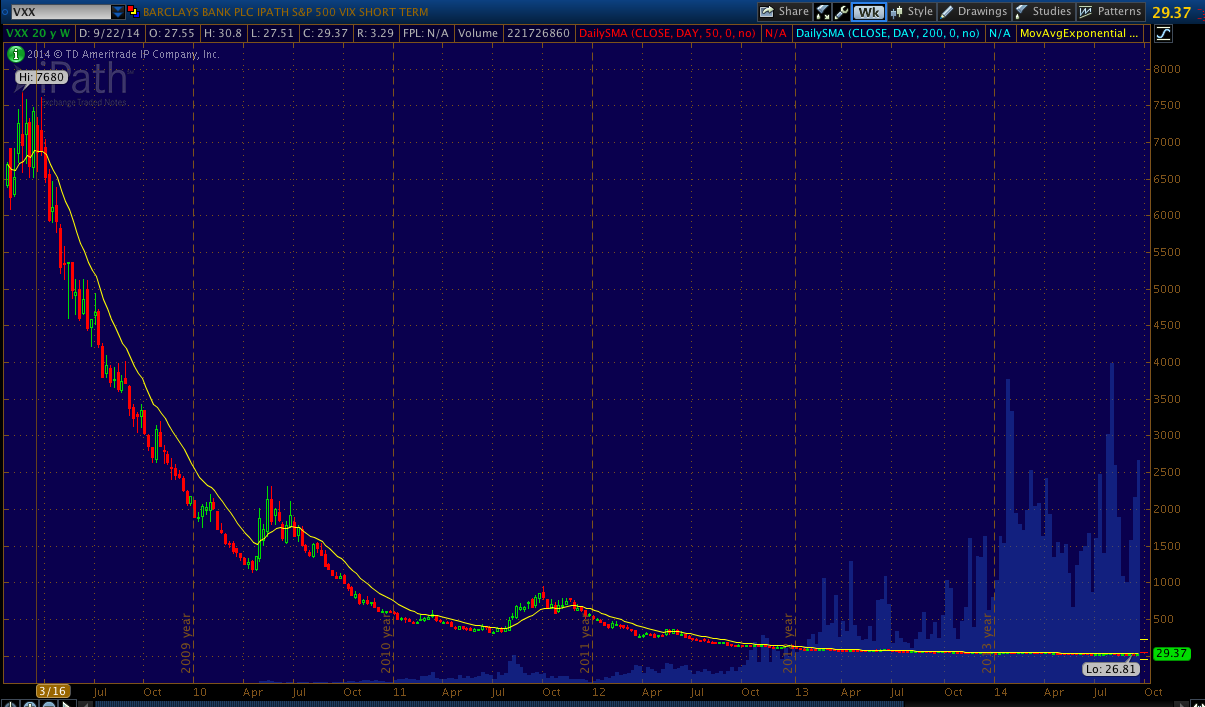Click the 29.37 current price label
Screen dimensions: 1205x707
(1170, 653)
